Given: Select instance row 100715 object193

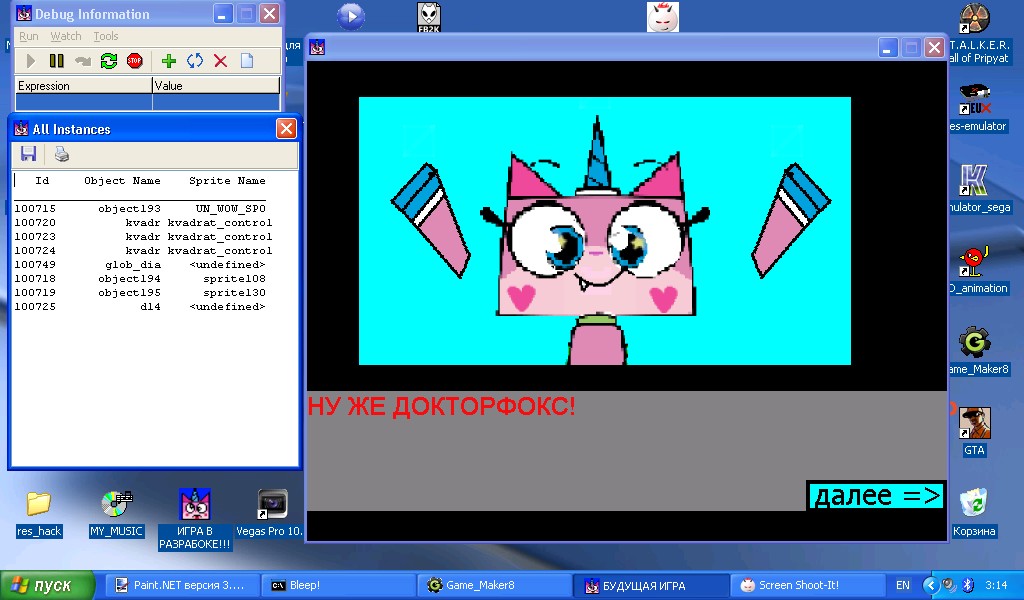Looking at the screenshot, I should click(x=140, y=209).
